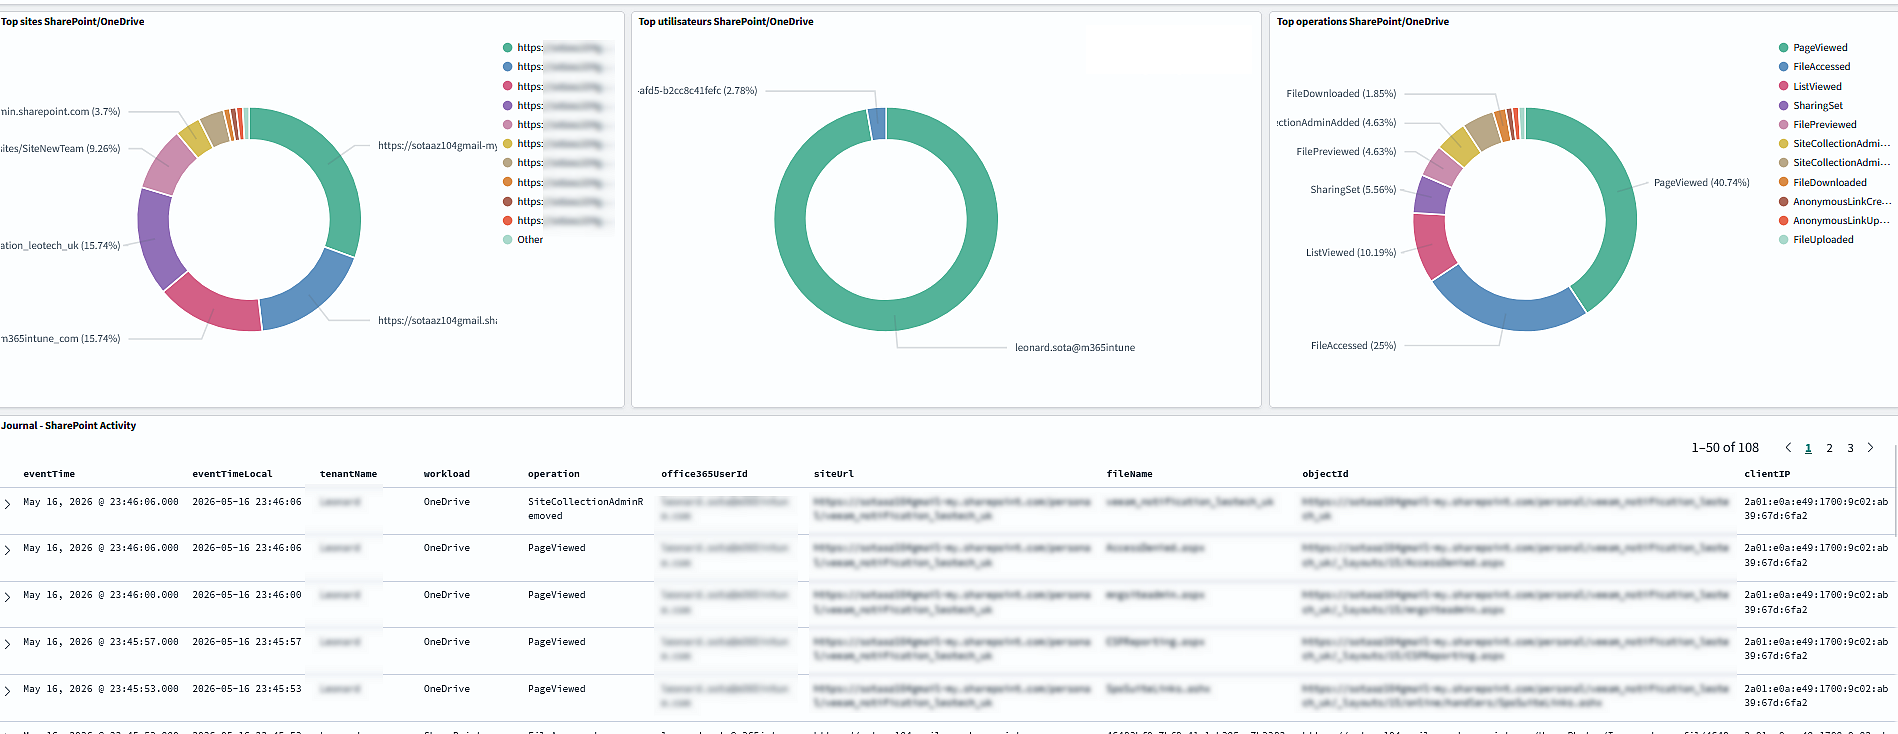Expand the 23:45:53 PageViewed log row

tap(8, 691)
